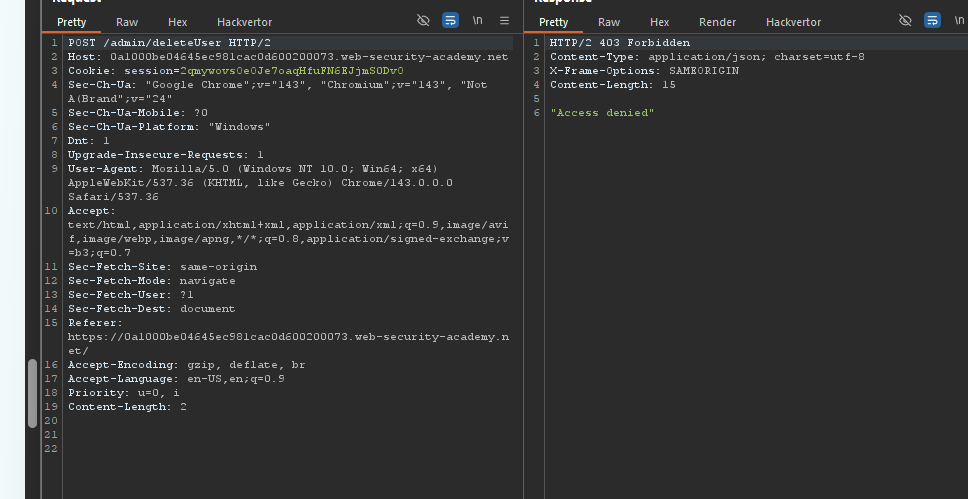Click the "Access denied" response body
Screen dimensions: 968x499
click(603, 113)
